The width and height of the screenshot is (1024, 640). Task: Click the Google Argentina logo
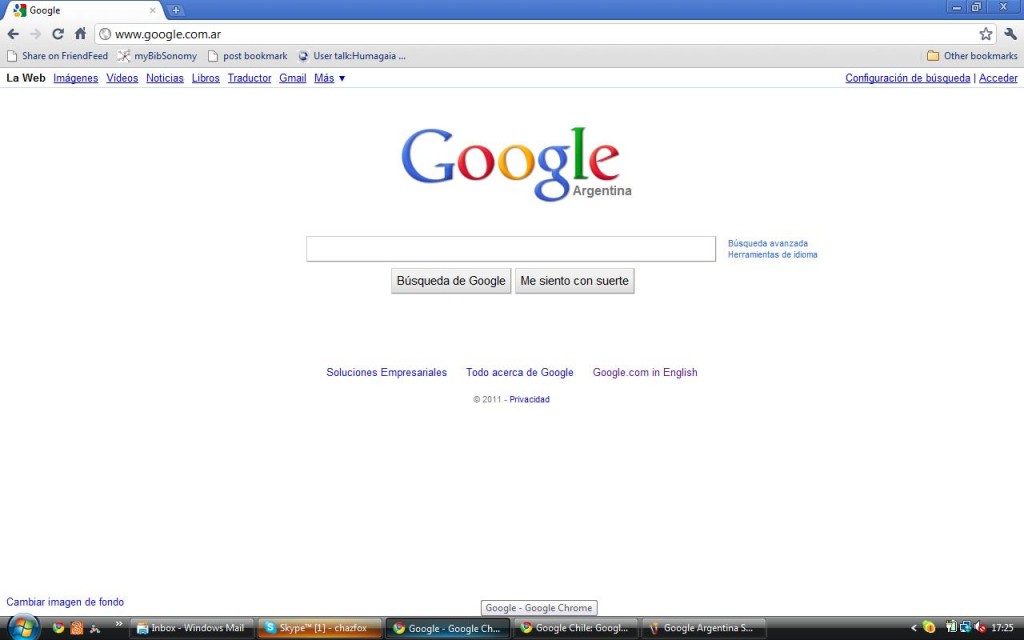tap(516, 163)
